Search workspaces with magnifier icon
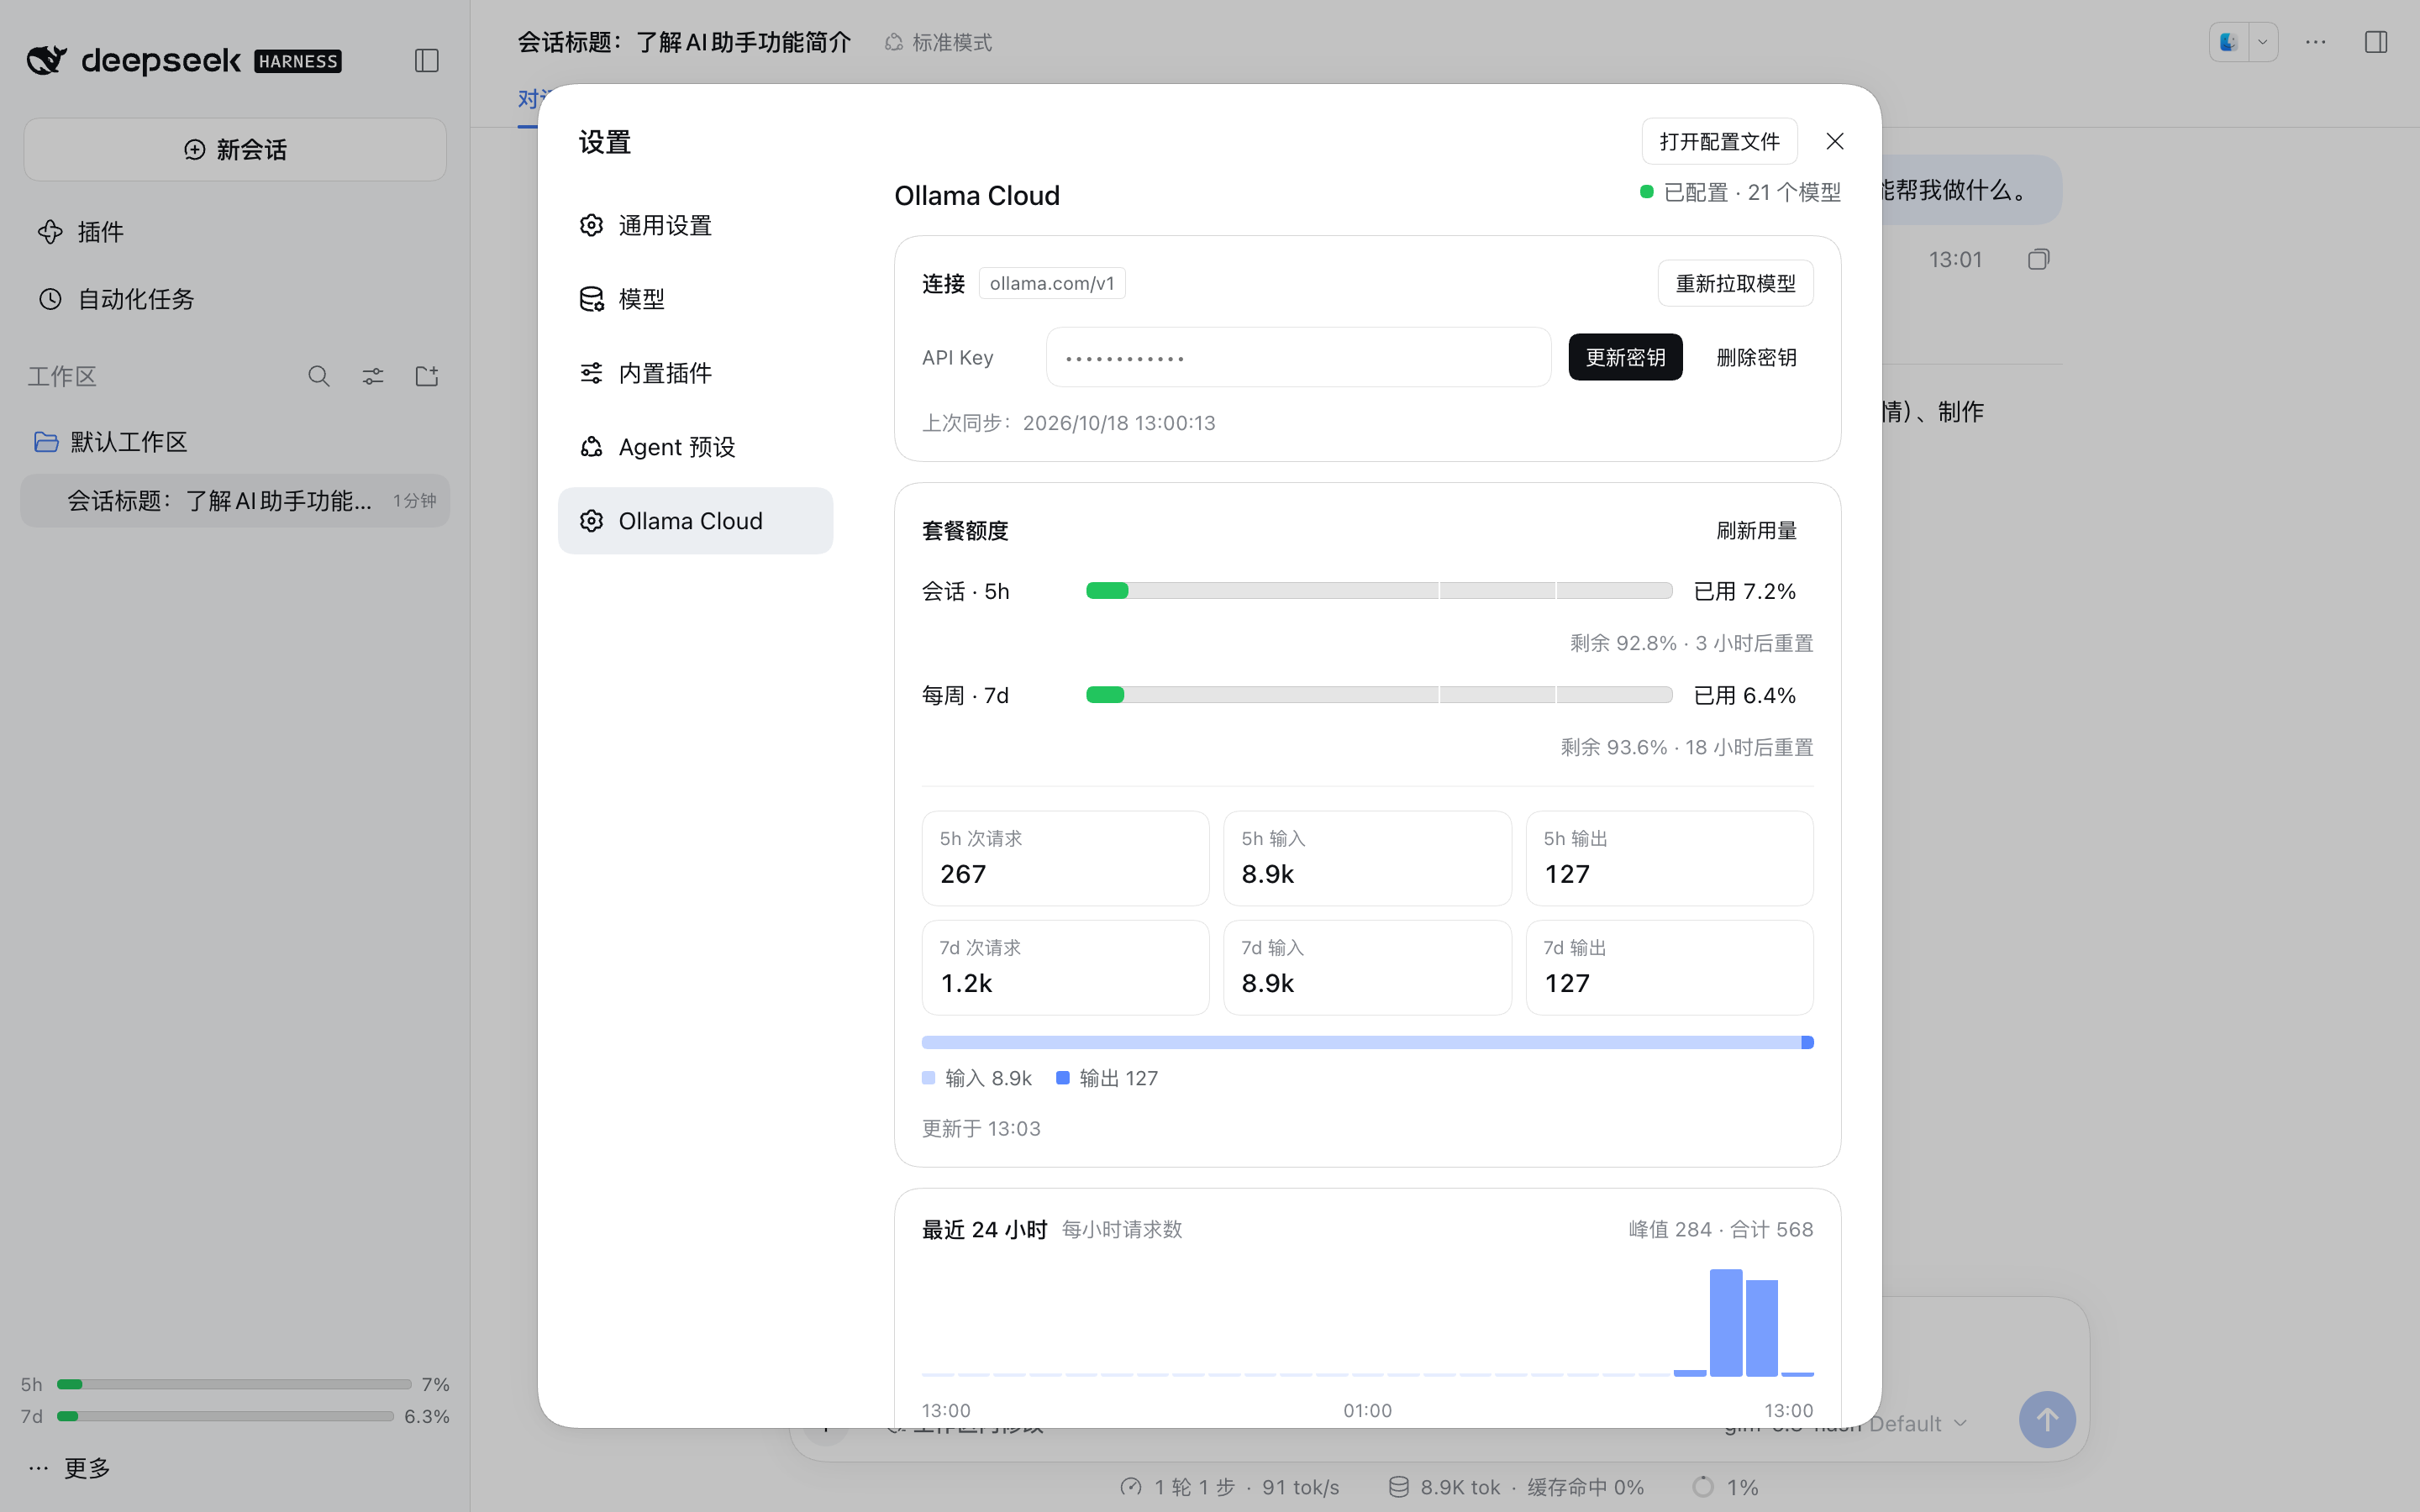2420x1512 pixels. [x=319, y=376]
